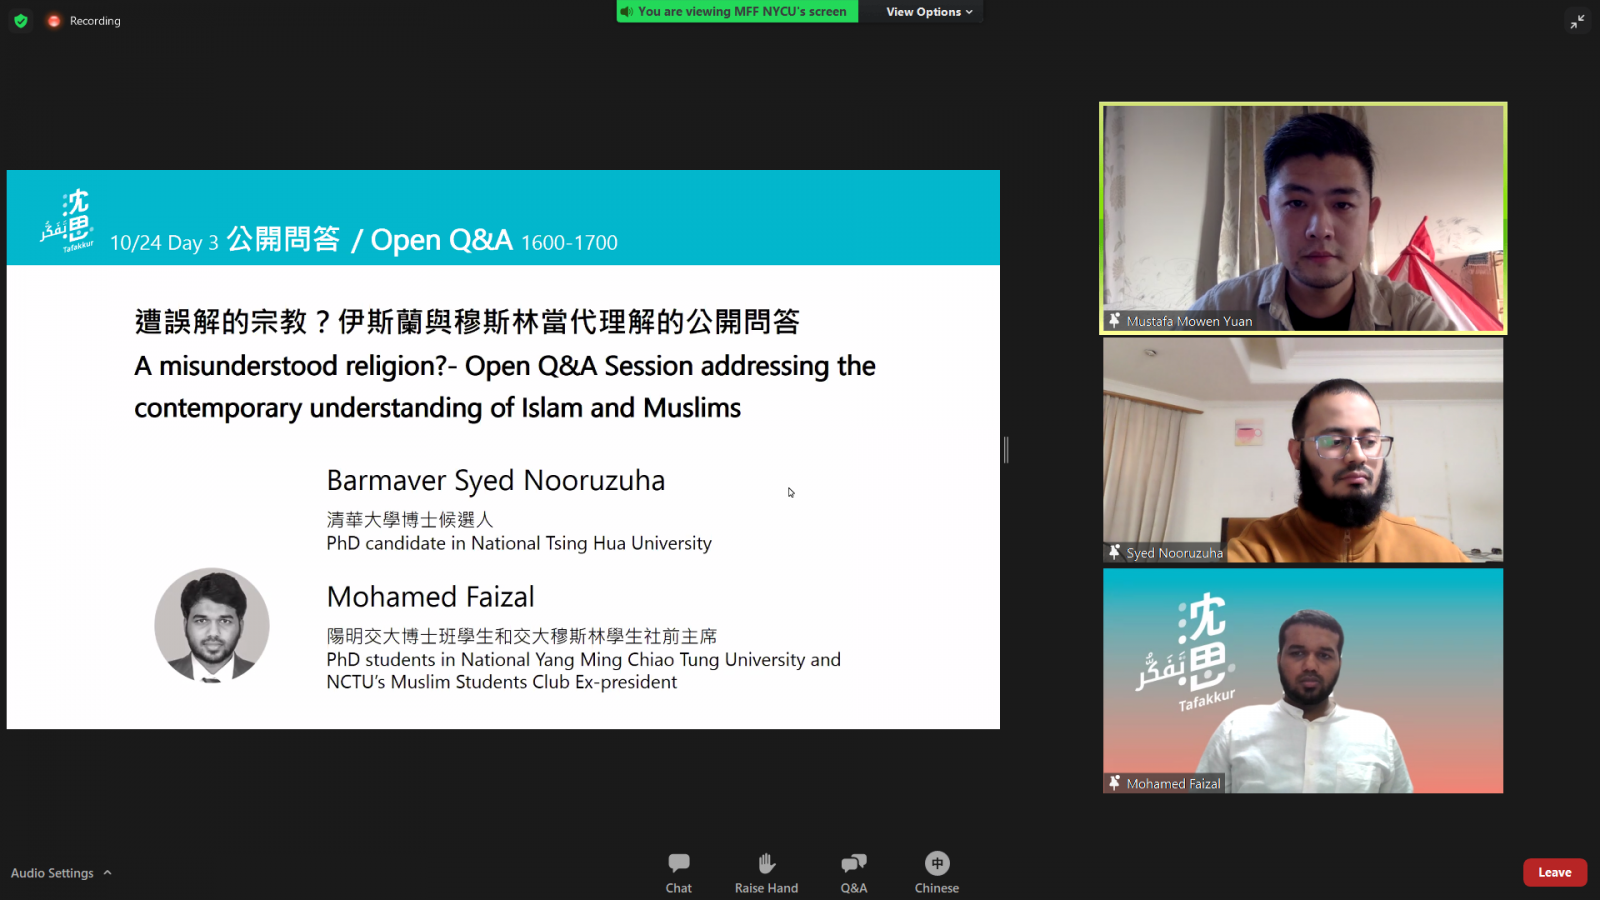Click the Audio Settings label
Viewport: 1600px width, 900px height.
(x=52, y=873)
